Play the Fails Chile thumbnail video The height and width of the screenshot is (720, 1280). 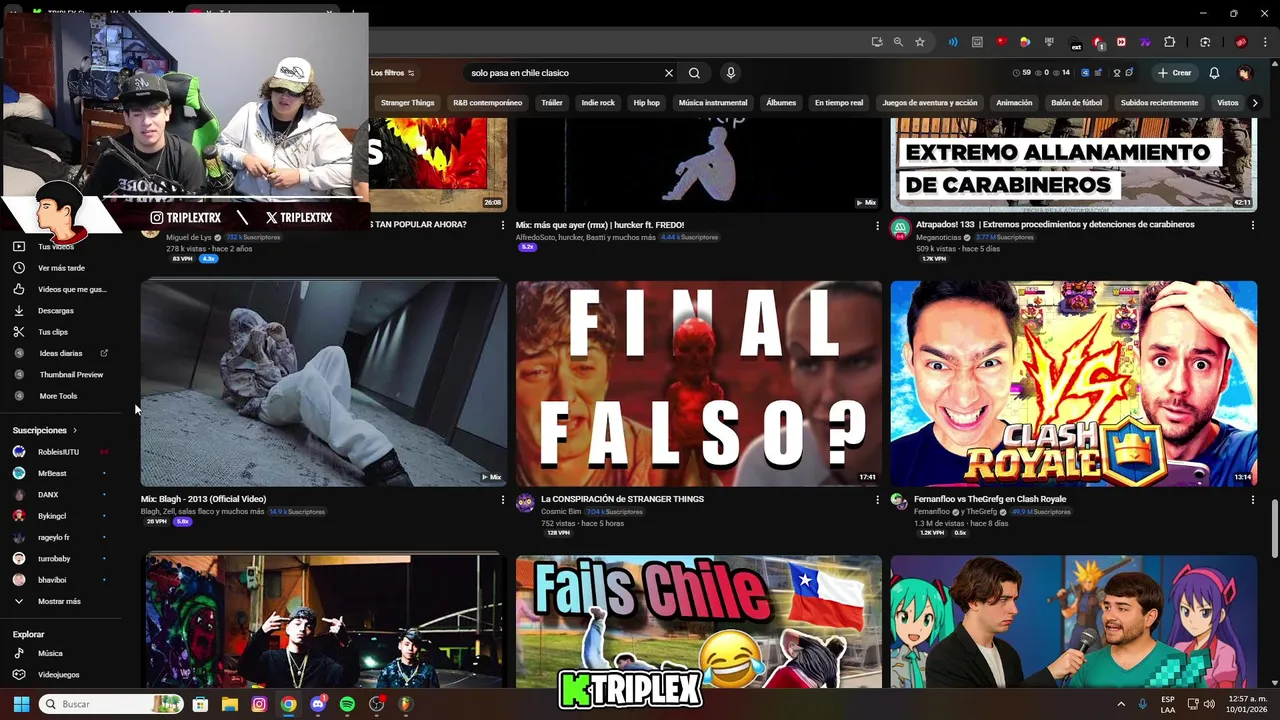(699, 621)
